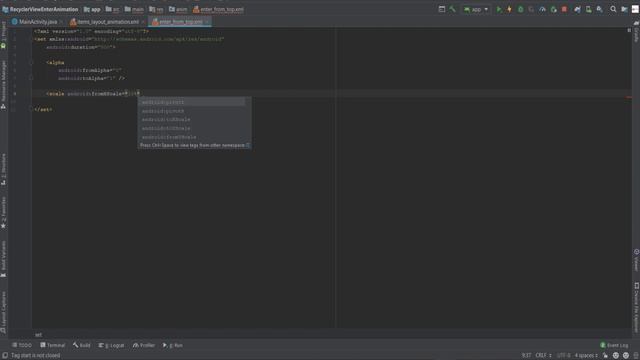Click the white user account icon
This screenshot has width=640, height=360.
[635, 9]
